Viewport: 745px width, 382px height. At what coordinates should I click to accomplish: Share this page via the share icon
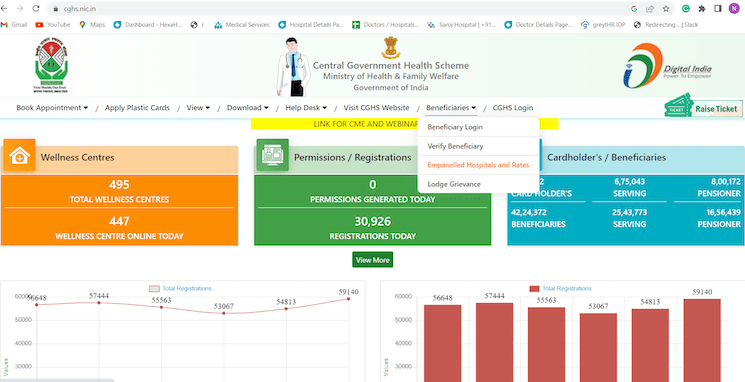649,9
